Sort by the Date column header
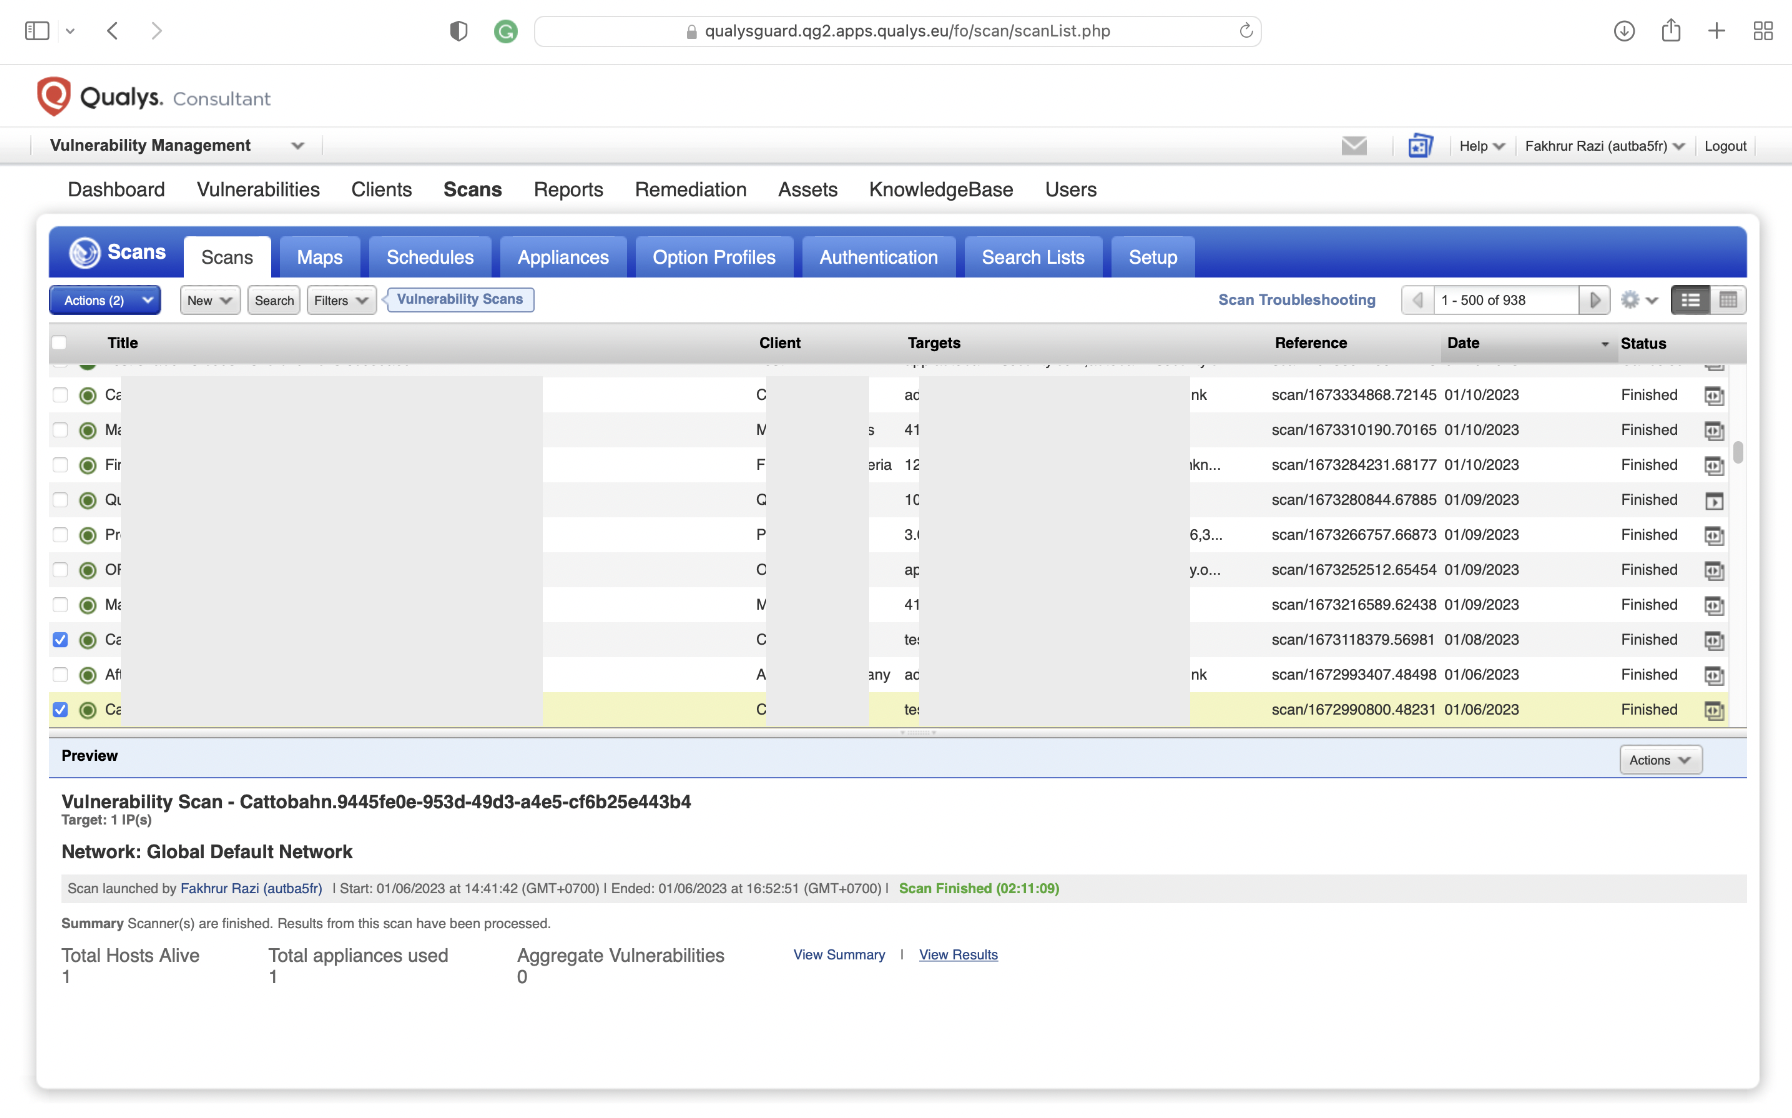Screen dimensions: 1792x1118 click(x=1528, y=343)
